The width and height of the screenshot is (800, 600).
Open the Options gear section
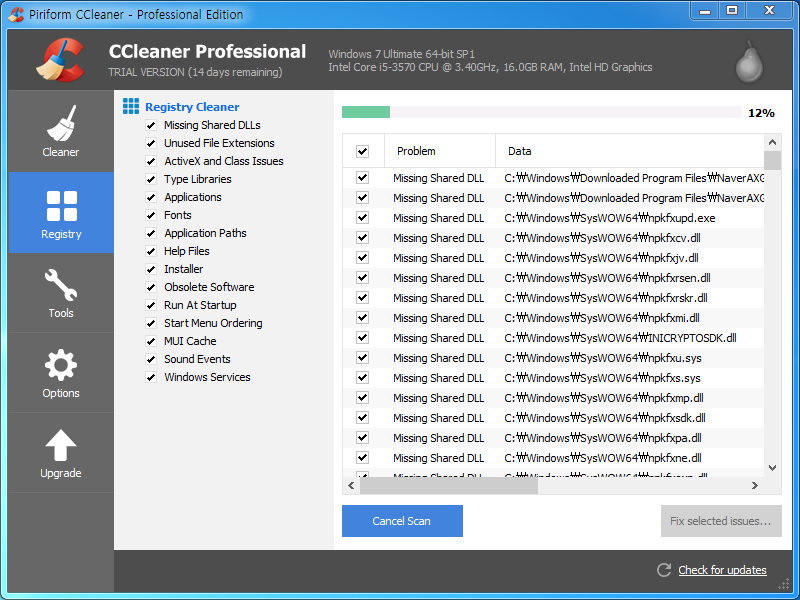(61, 373)
